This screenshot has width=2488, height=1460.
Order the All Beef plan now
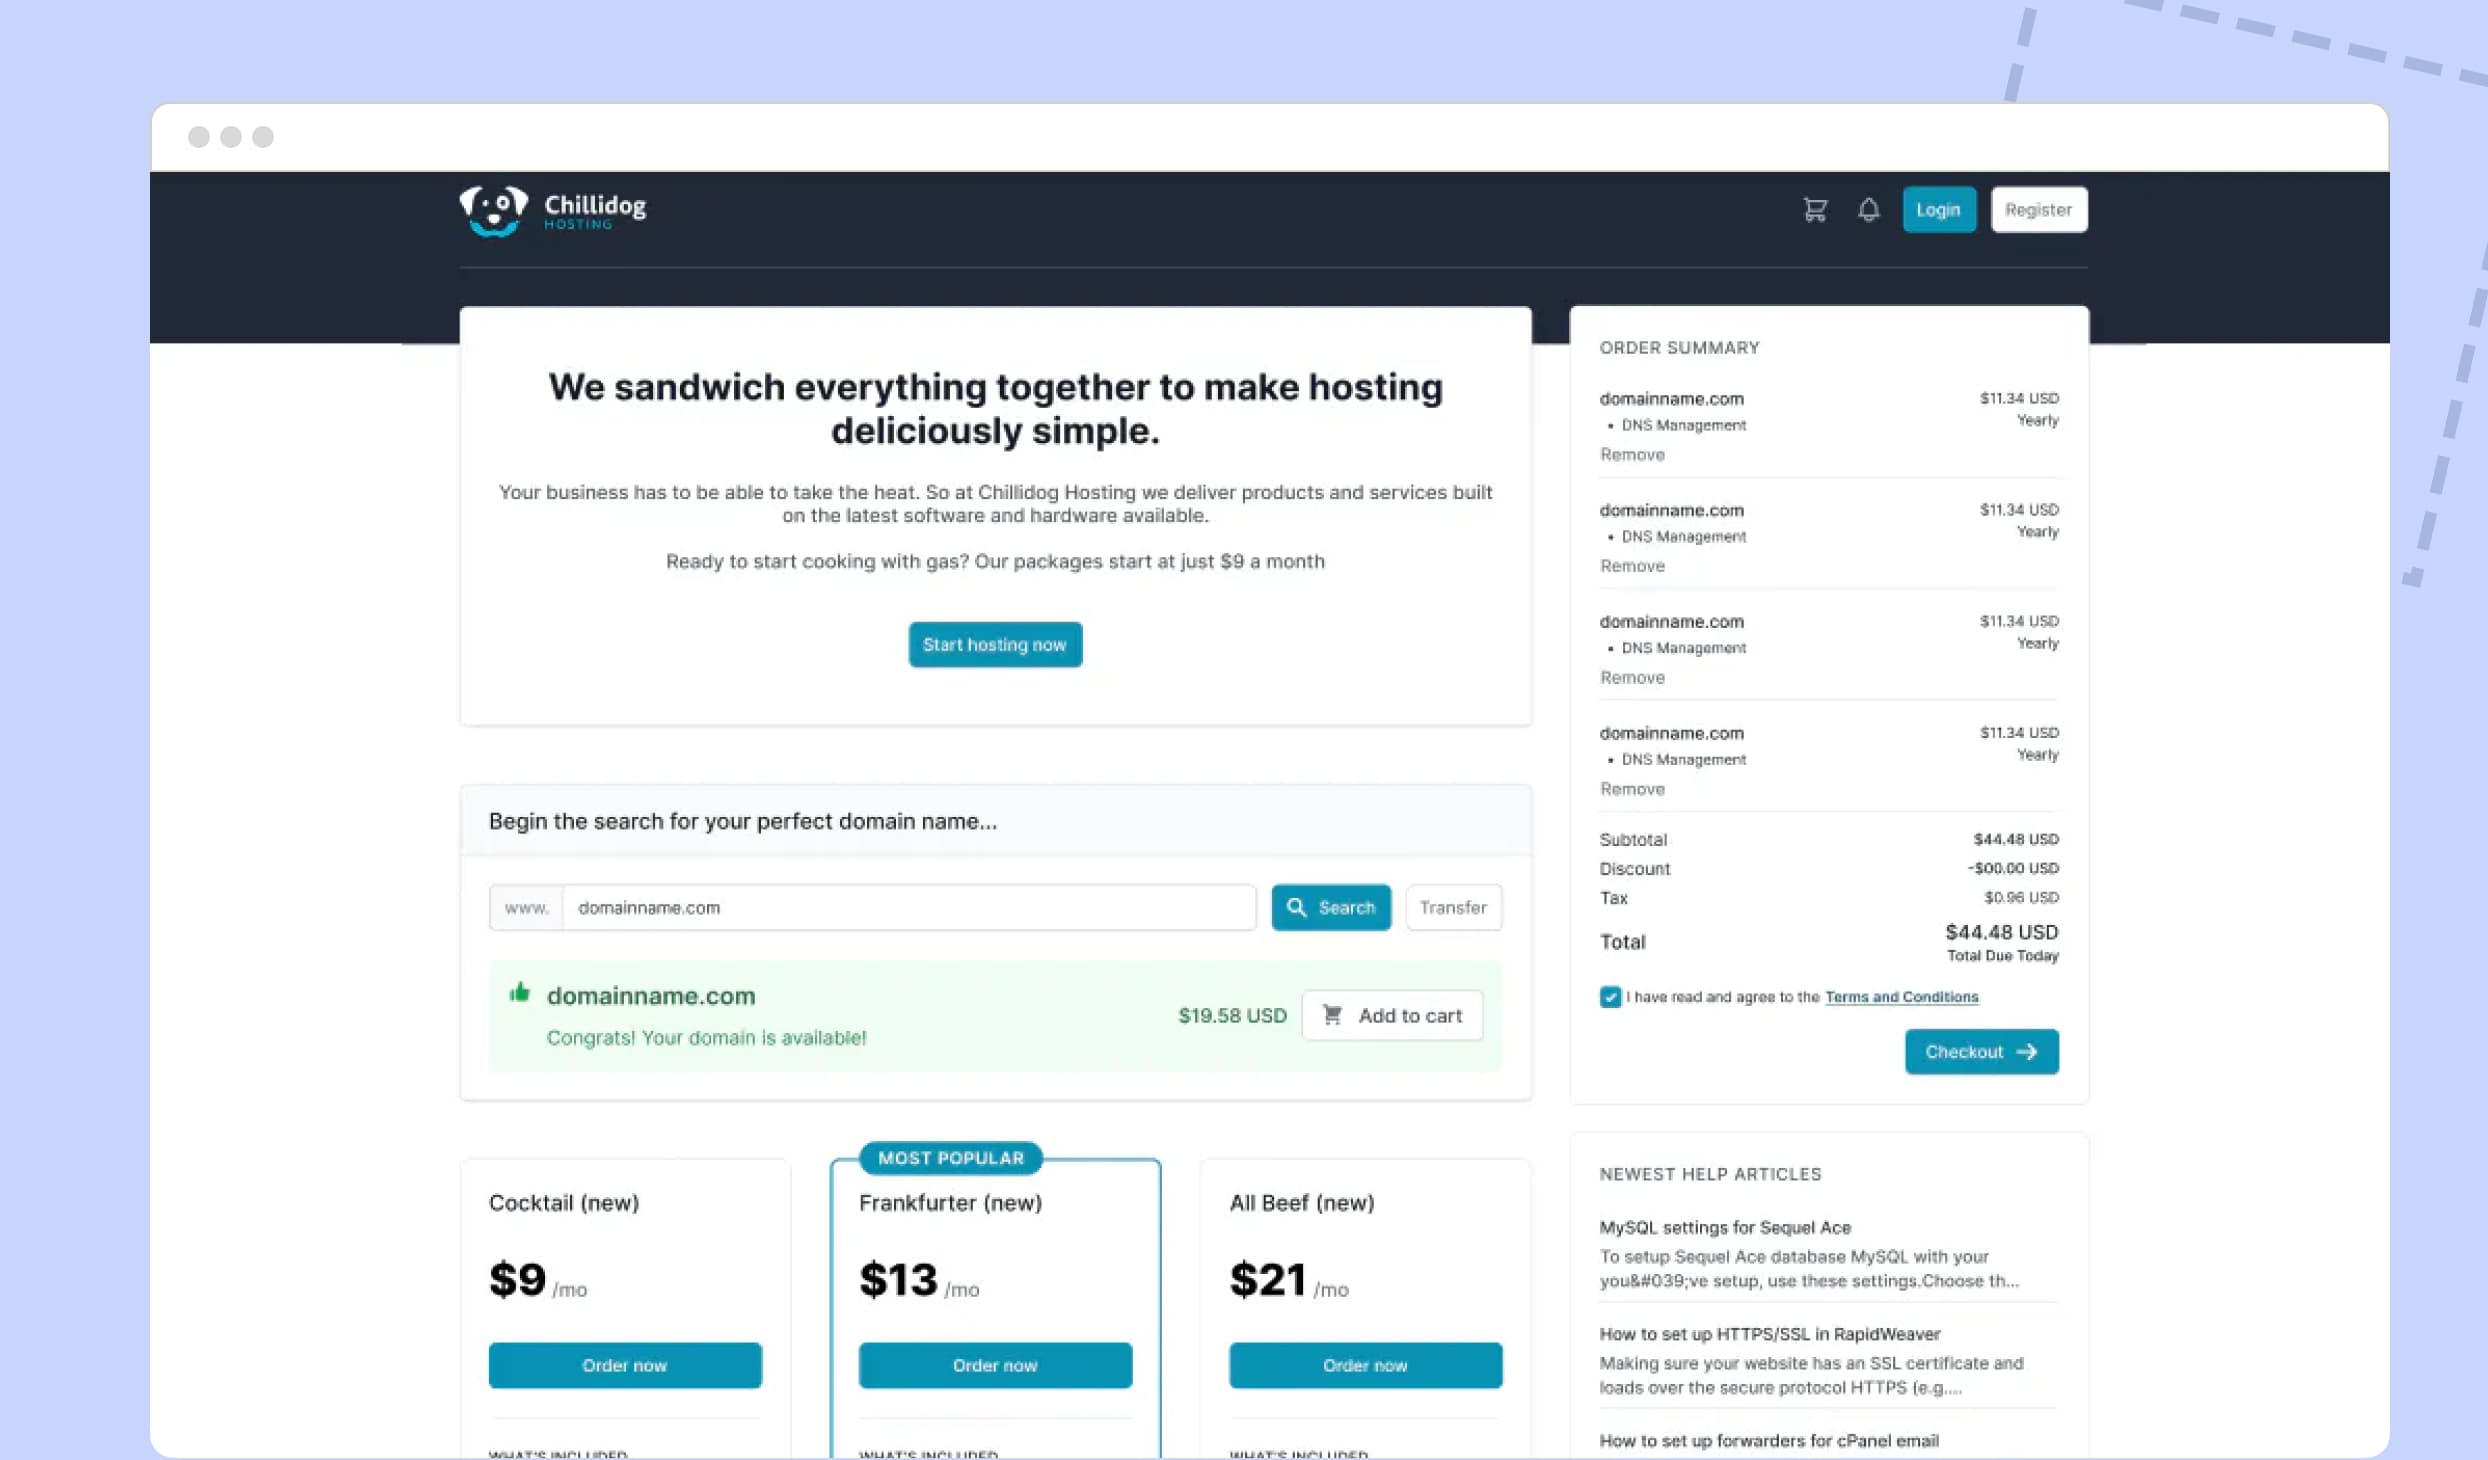click(x=1365, y=1365)
